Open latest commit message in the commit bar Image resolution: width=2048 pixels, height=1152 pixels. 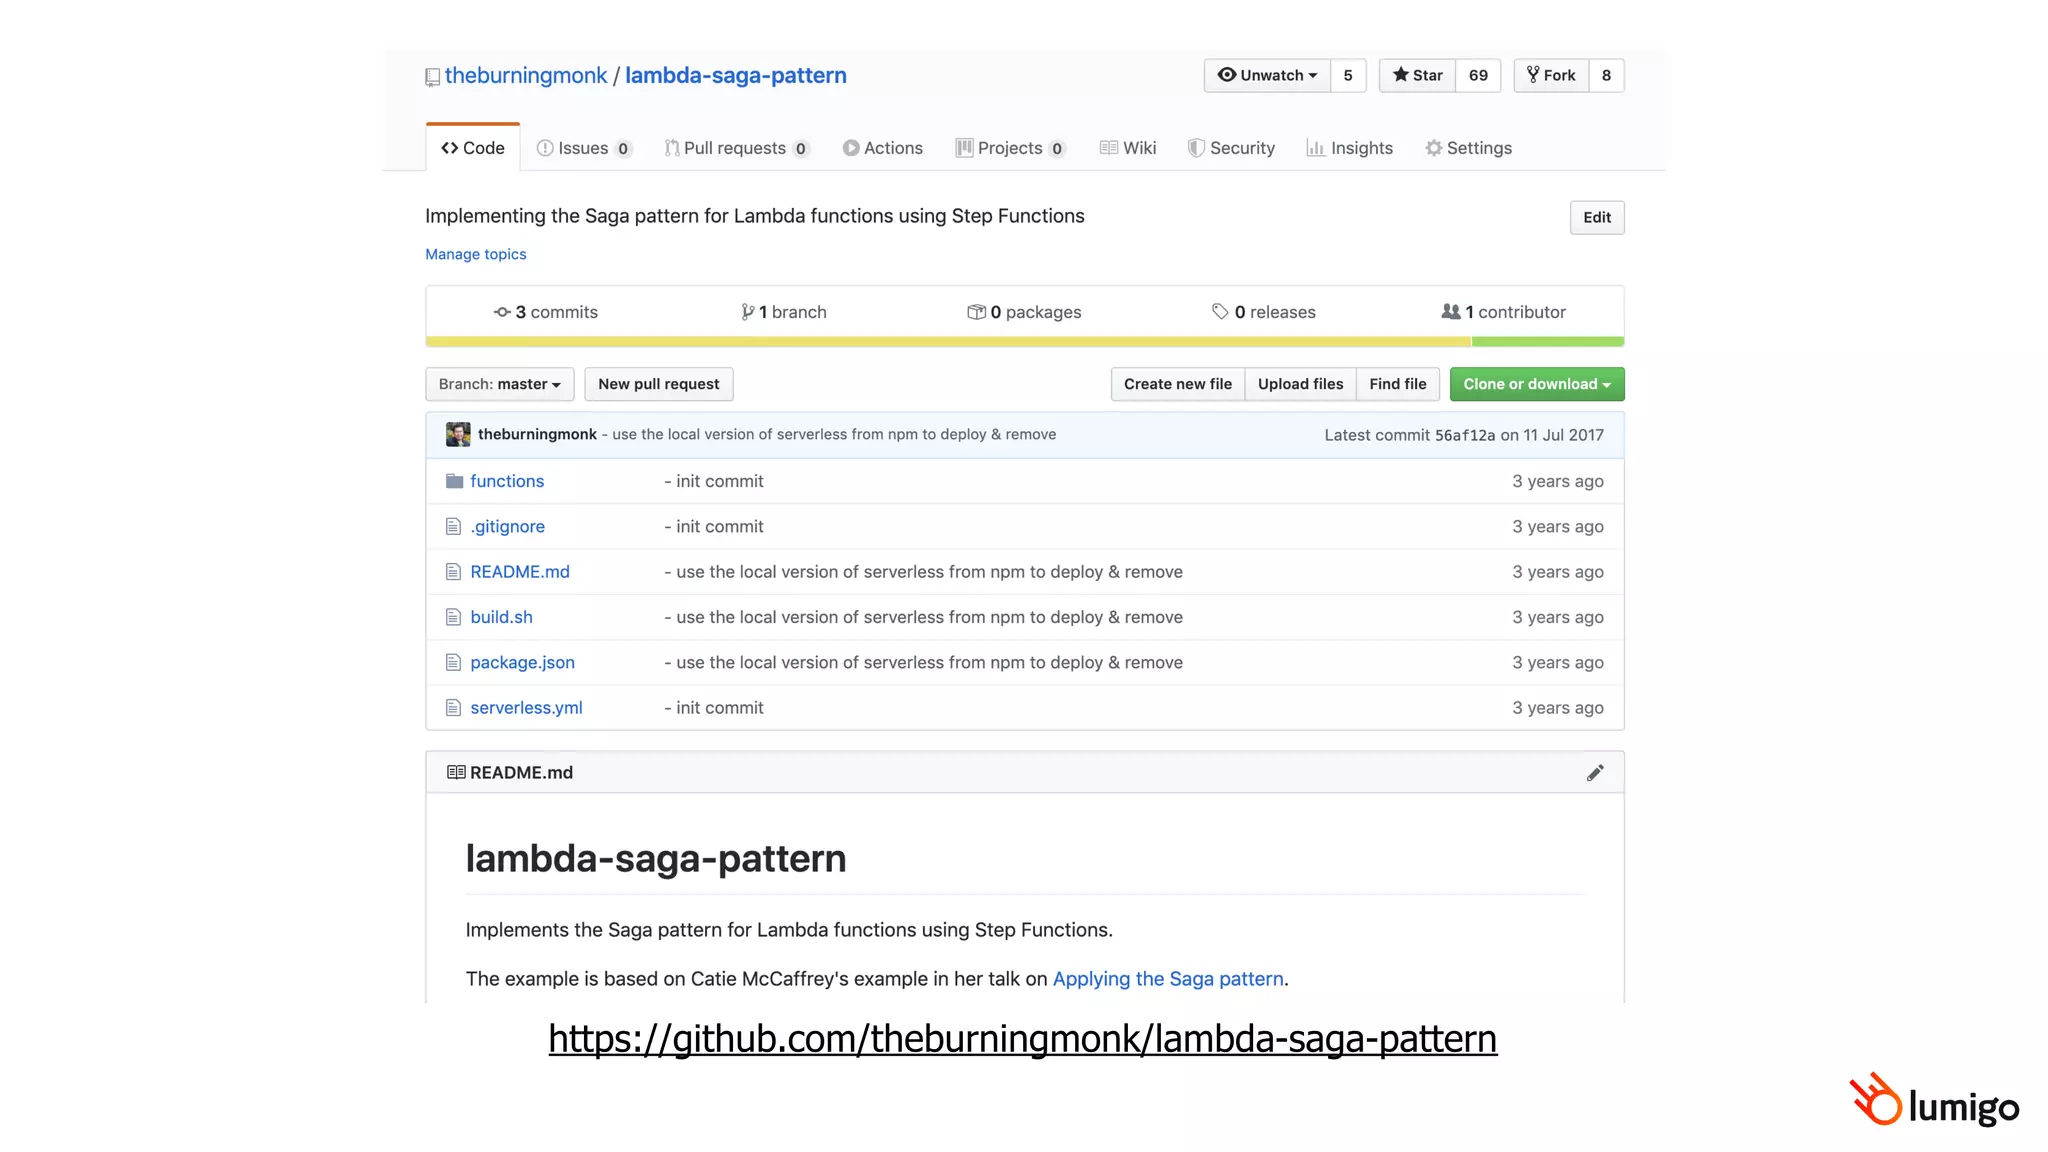pyautogui.click(x=829, y=434)
